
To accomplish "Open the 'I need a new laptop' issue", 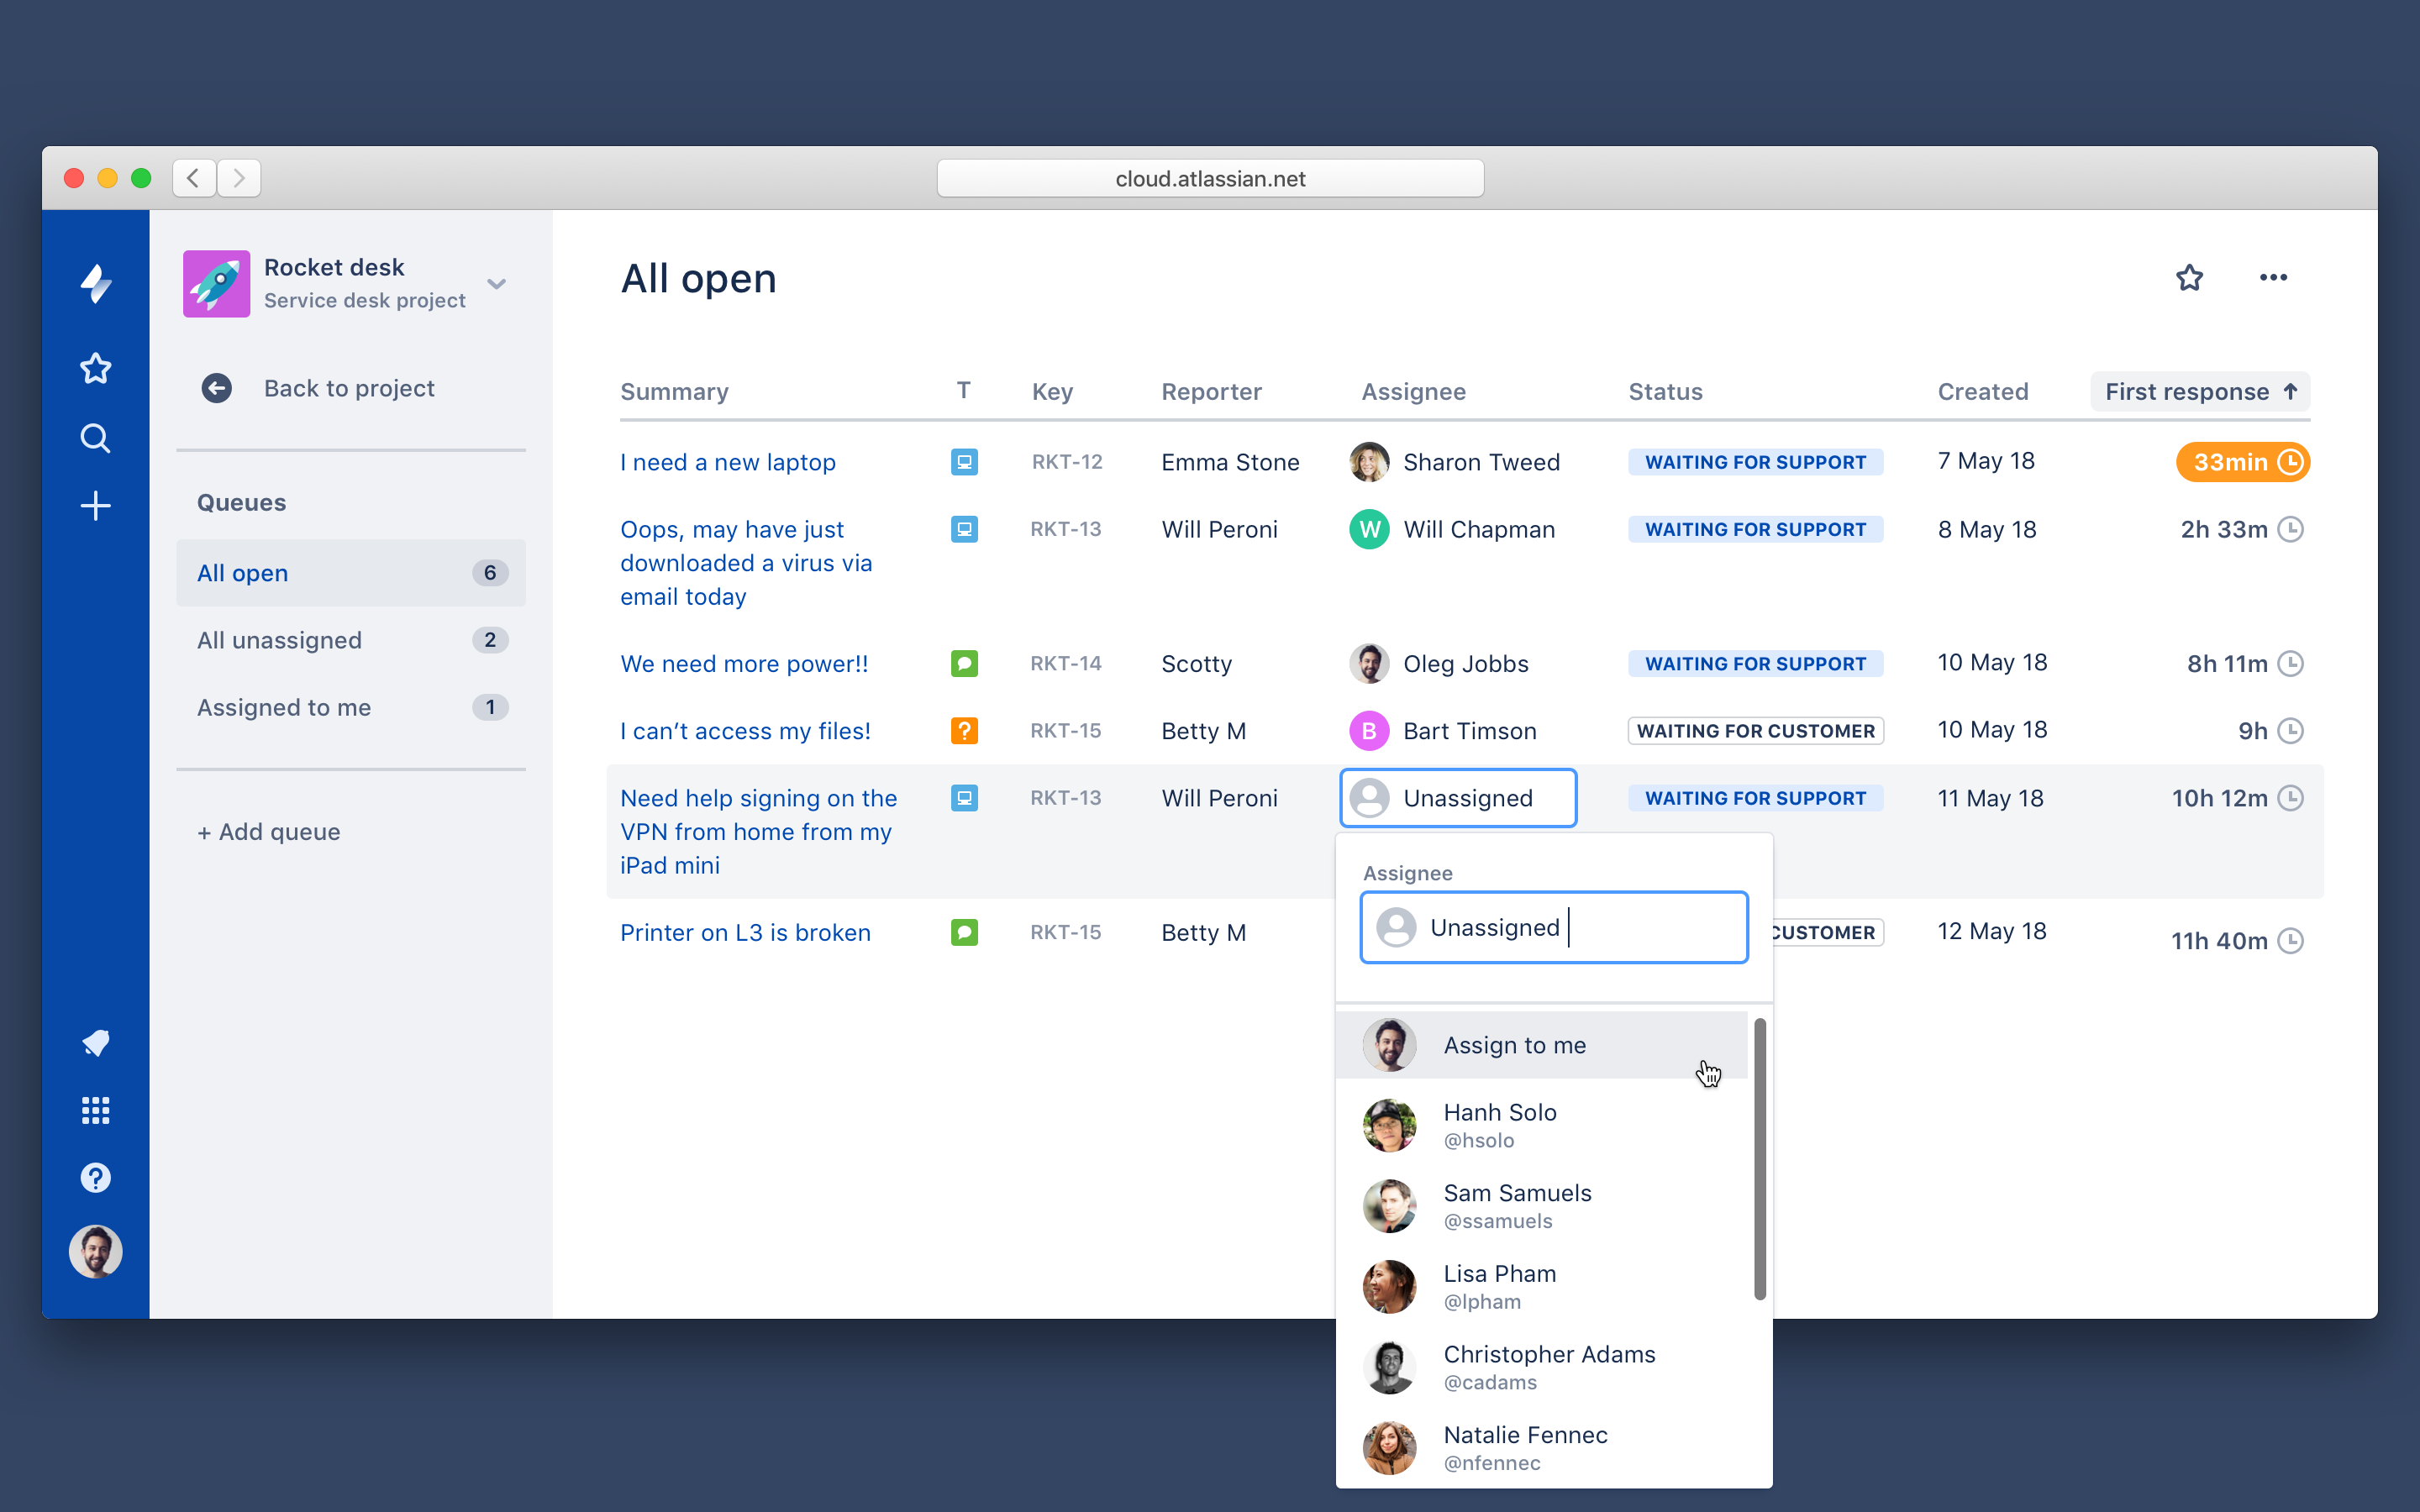I will pos(727,462).
